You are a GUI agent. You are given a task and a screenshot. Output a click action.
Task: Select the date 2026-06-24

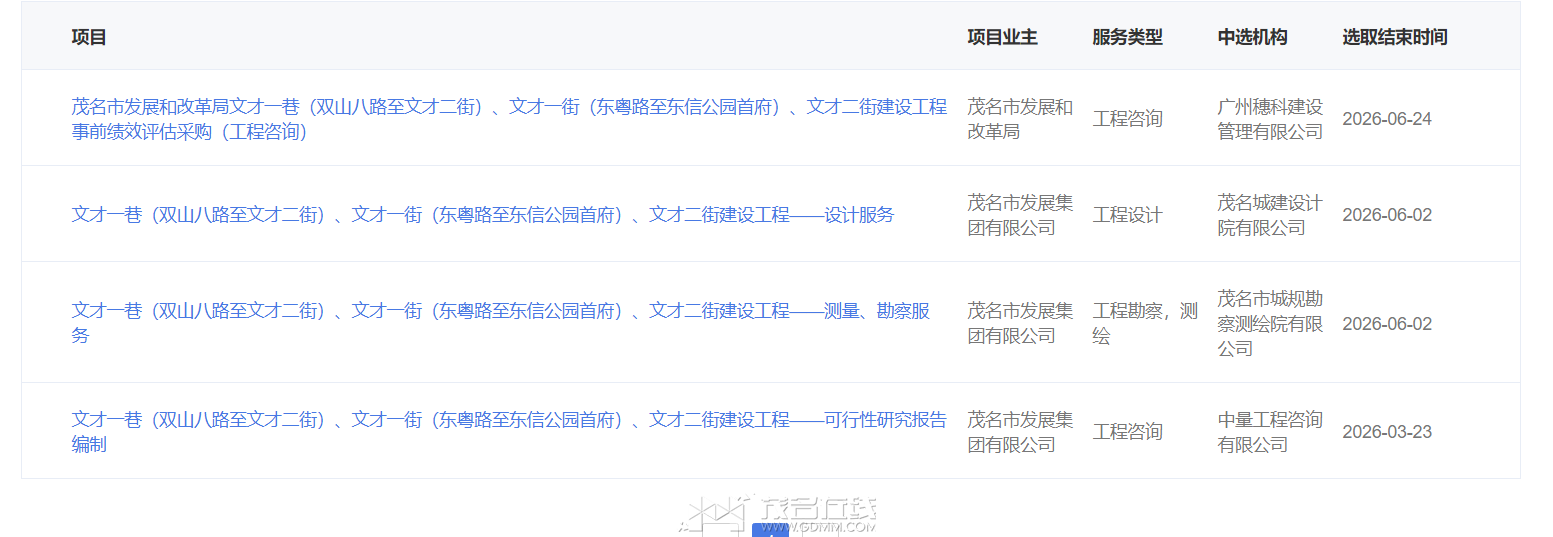(x=1387, y=119)
